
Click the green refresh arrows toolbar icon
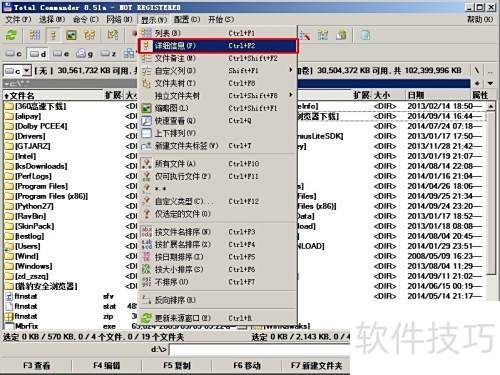[11, 35]
